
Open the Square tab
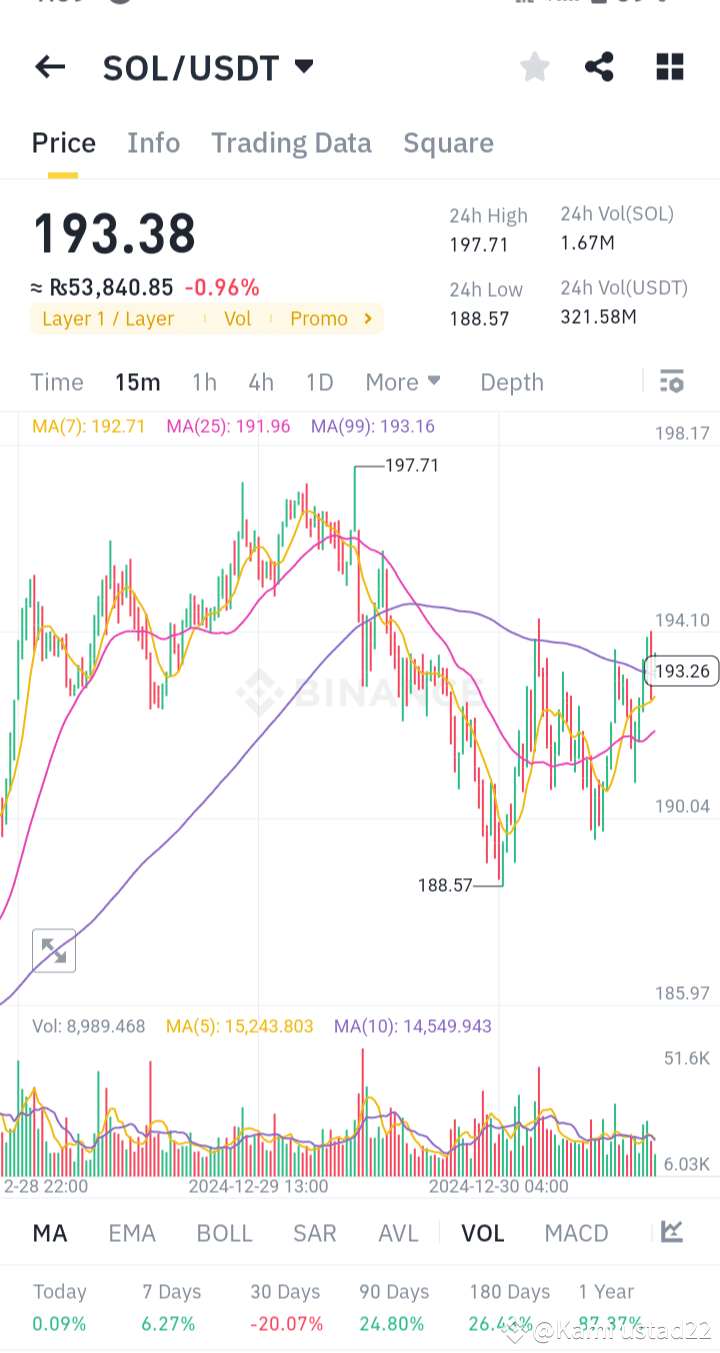coord(448,142)
